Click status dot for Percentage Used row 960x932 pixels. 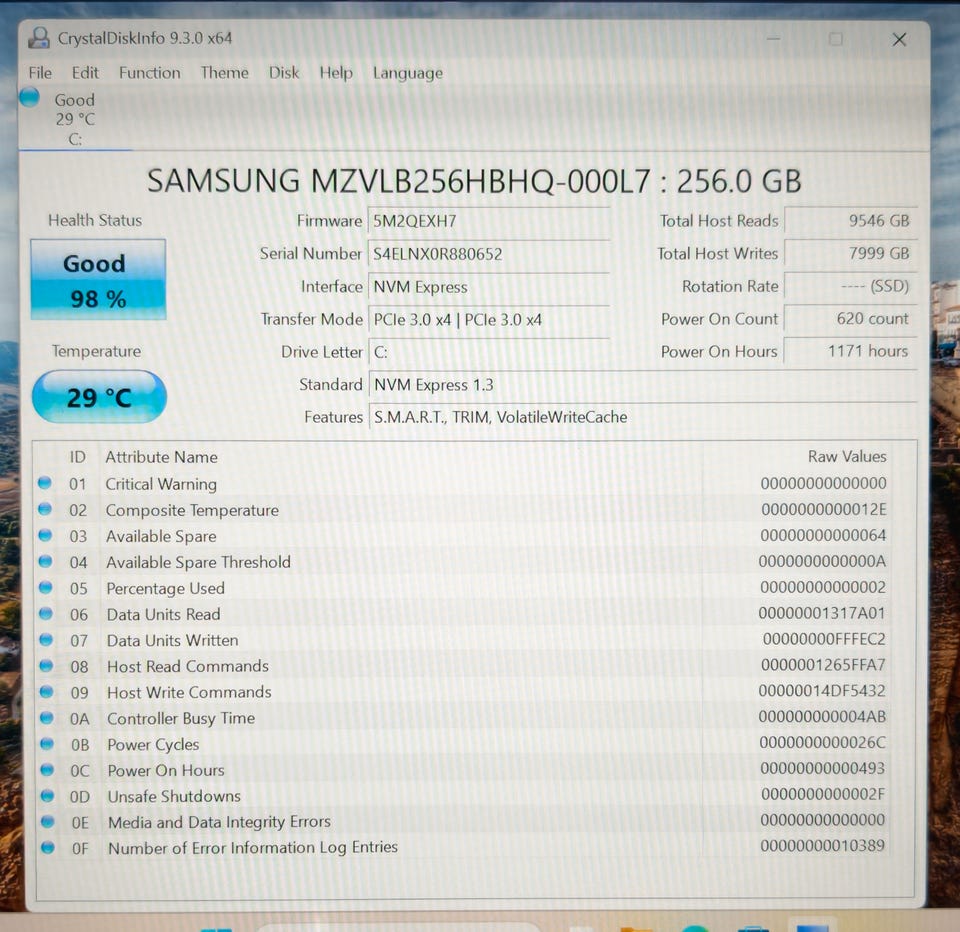coord(45,587)
